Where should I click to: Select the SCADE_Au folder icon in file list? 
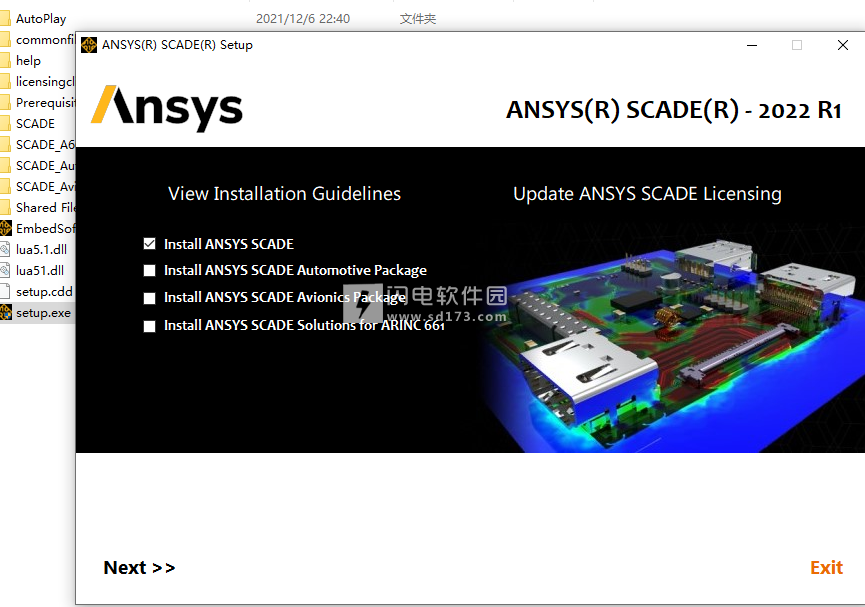(x=5, y=166)
